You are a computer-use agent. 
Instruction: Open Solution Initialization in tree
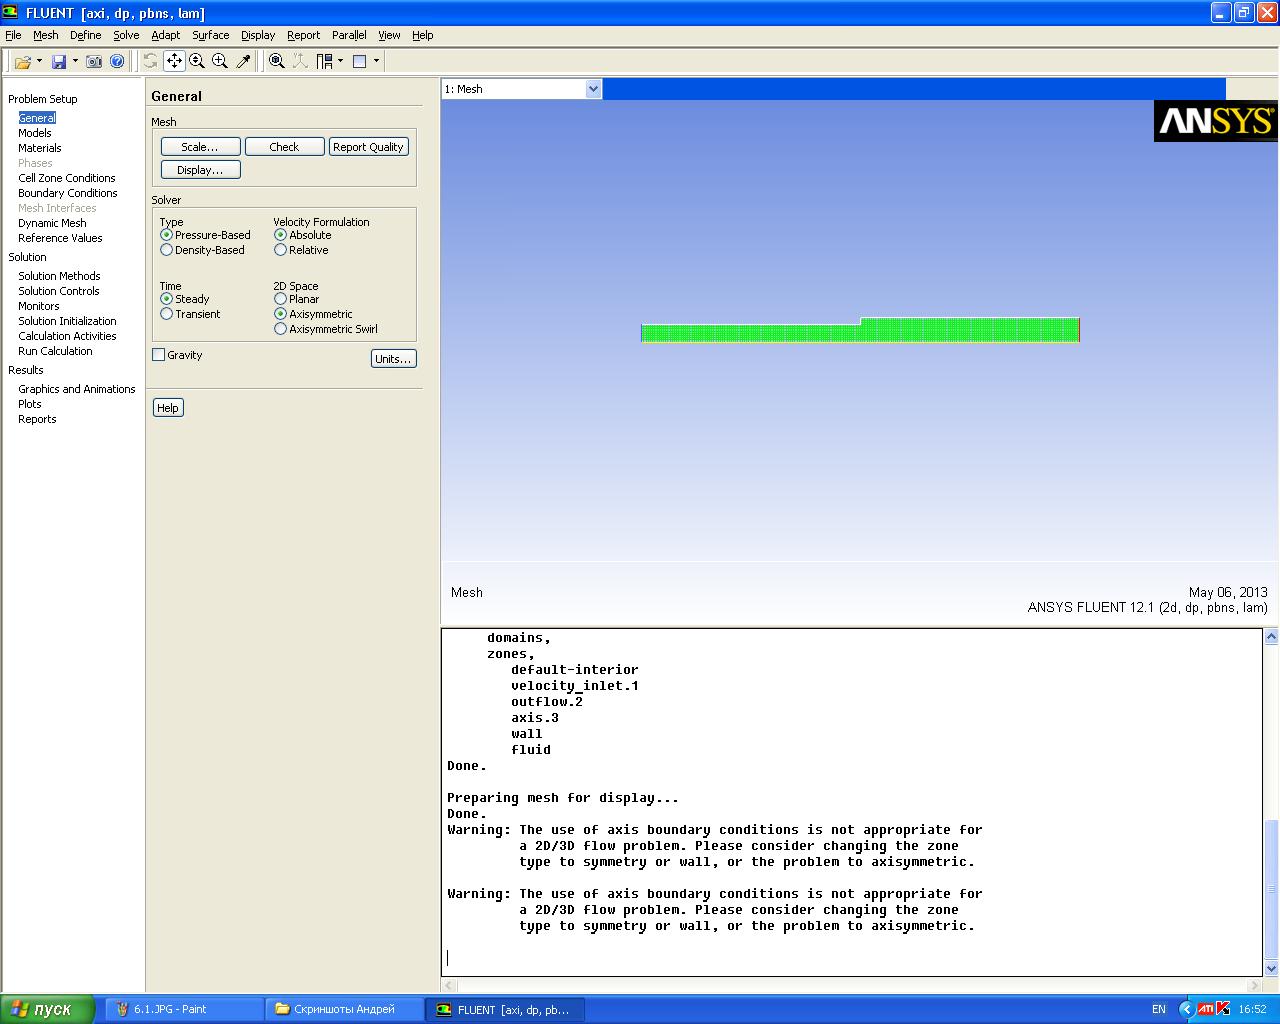(67, 321)
